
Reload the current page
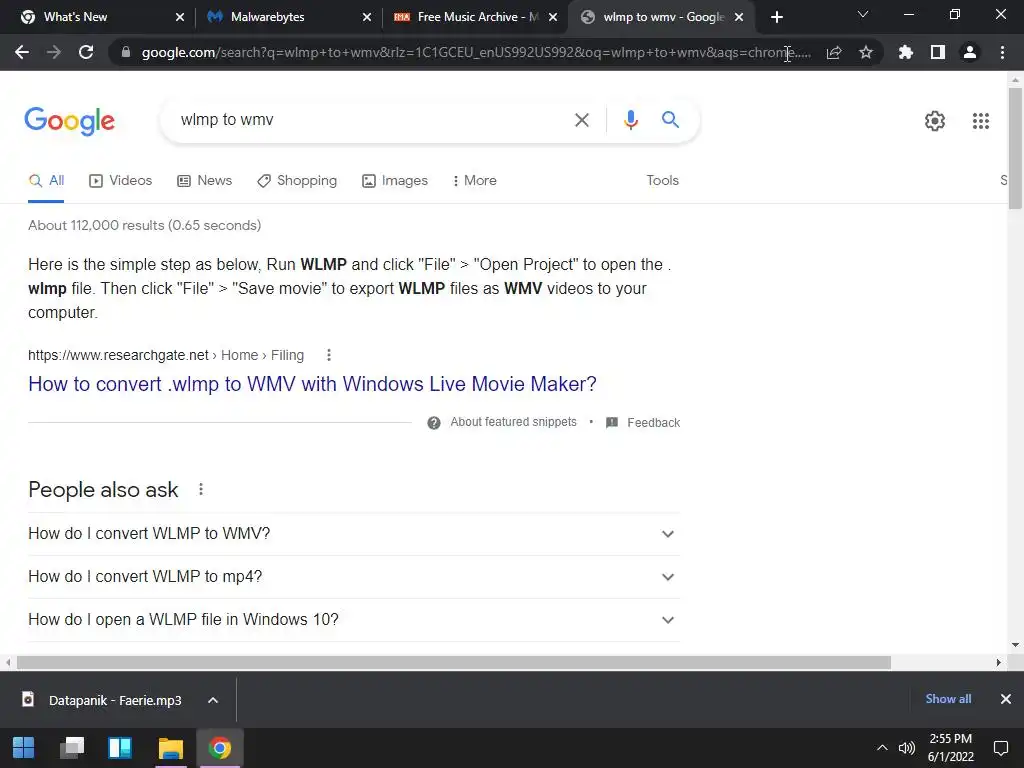[x=86, y=52]
